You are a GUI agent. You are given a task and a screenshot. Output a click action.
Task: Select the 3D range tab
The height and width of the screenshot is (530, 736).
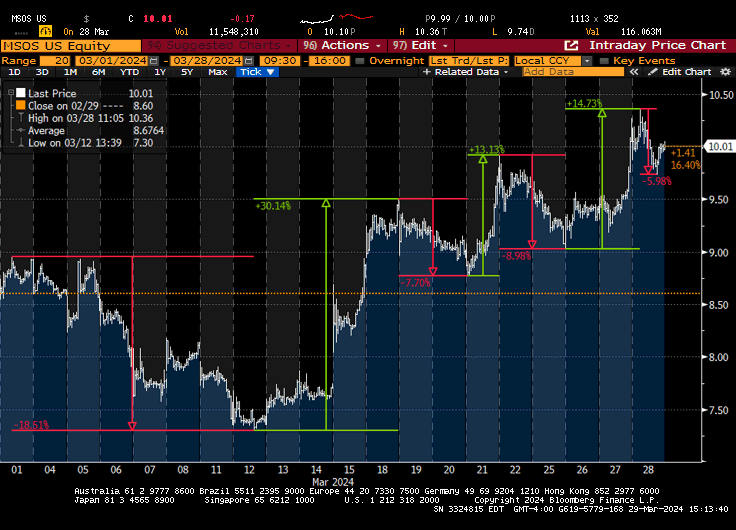(42, 72)
